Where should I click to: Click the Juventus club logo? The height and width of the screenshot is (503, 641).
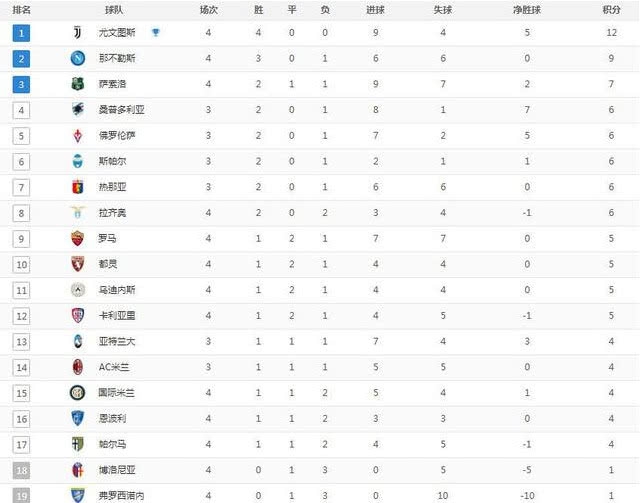pos(77,32)
